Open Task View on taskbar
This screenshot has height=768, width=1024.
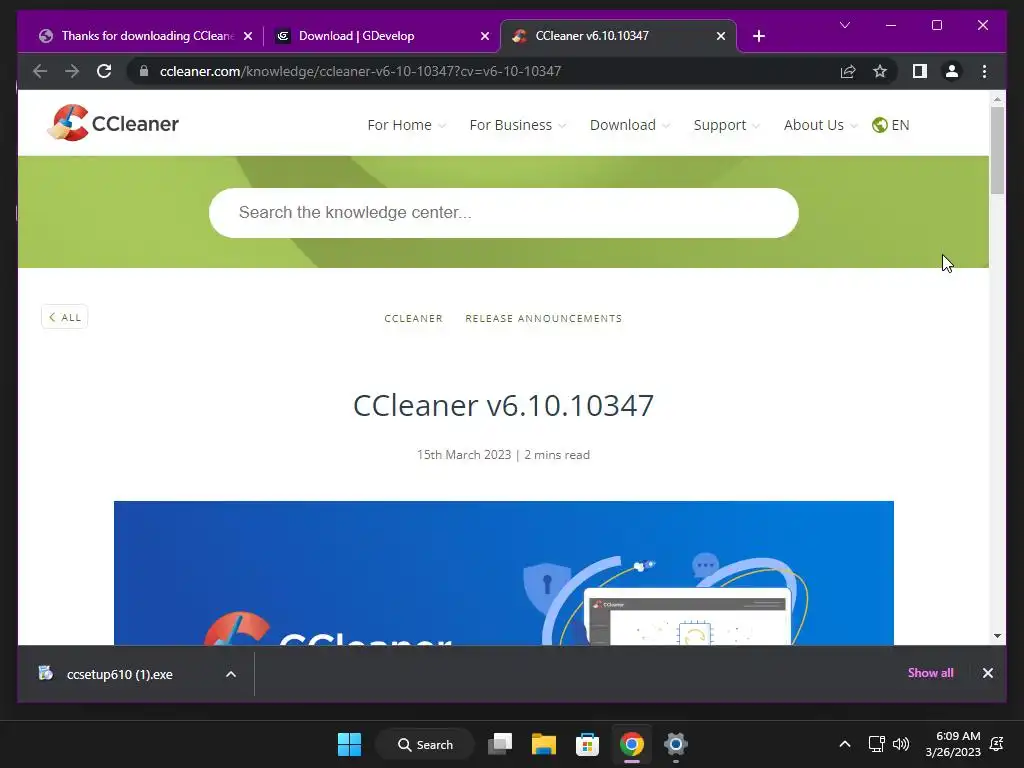(x=500, y=744)
